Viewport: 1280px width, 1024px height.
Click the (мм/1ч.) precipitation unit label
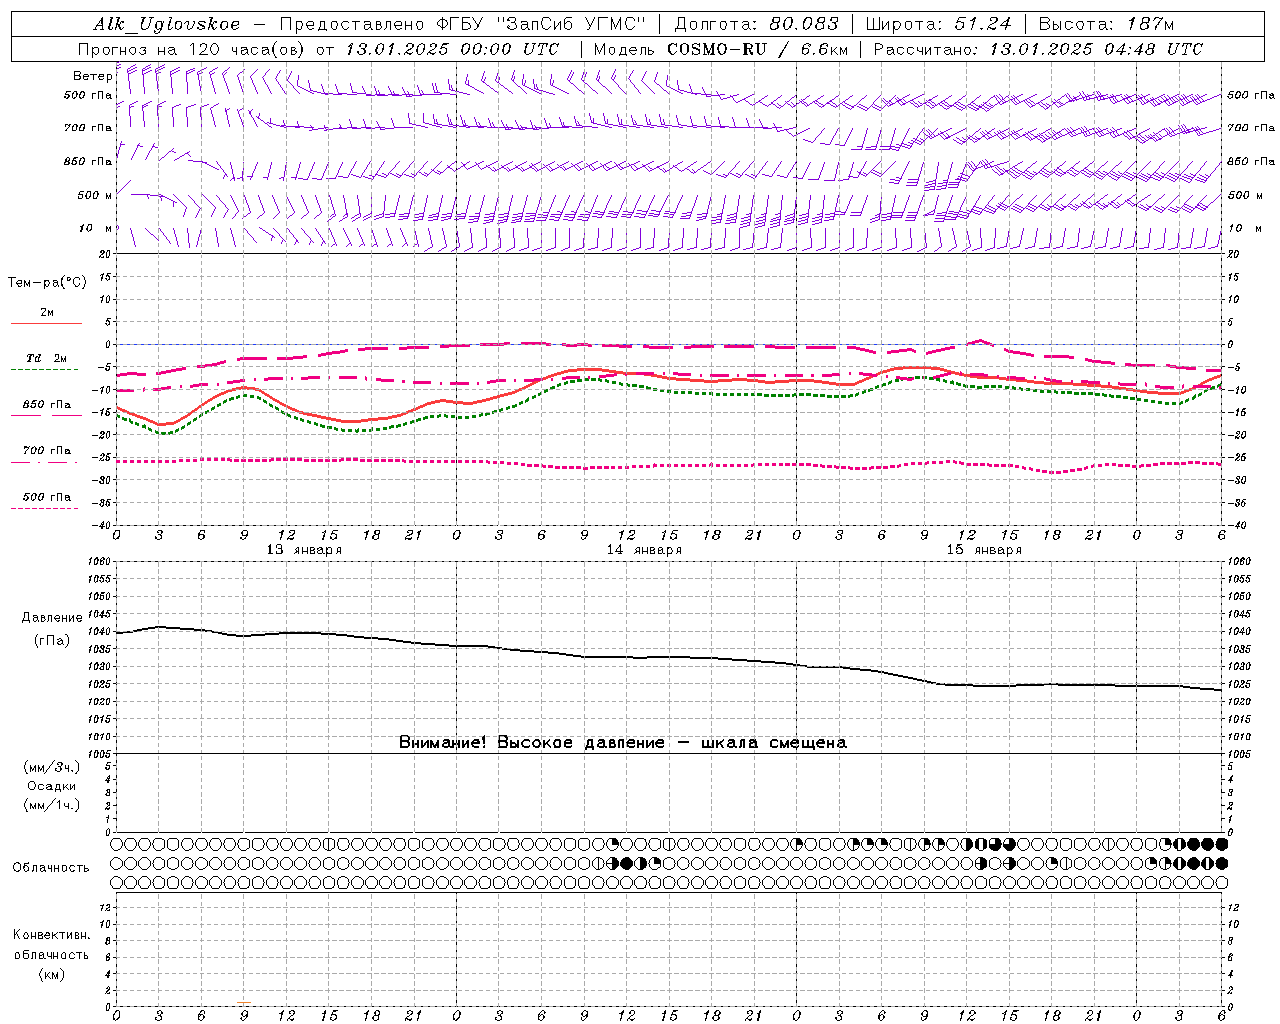click(52, 805)
